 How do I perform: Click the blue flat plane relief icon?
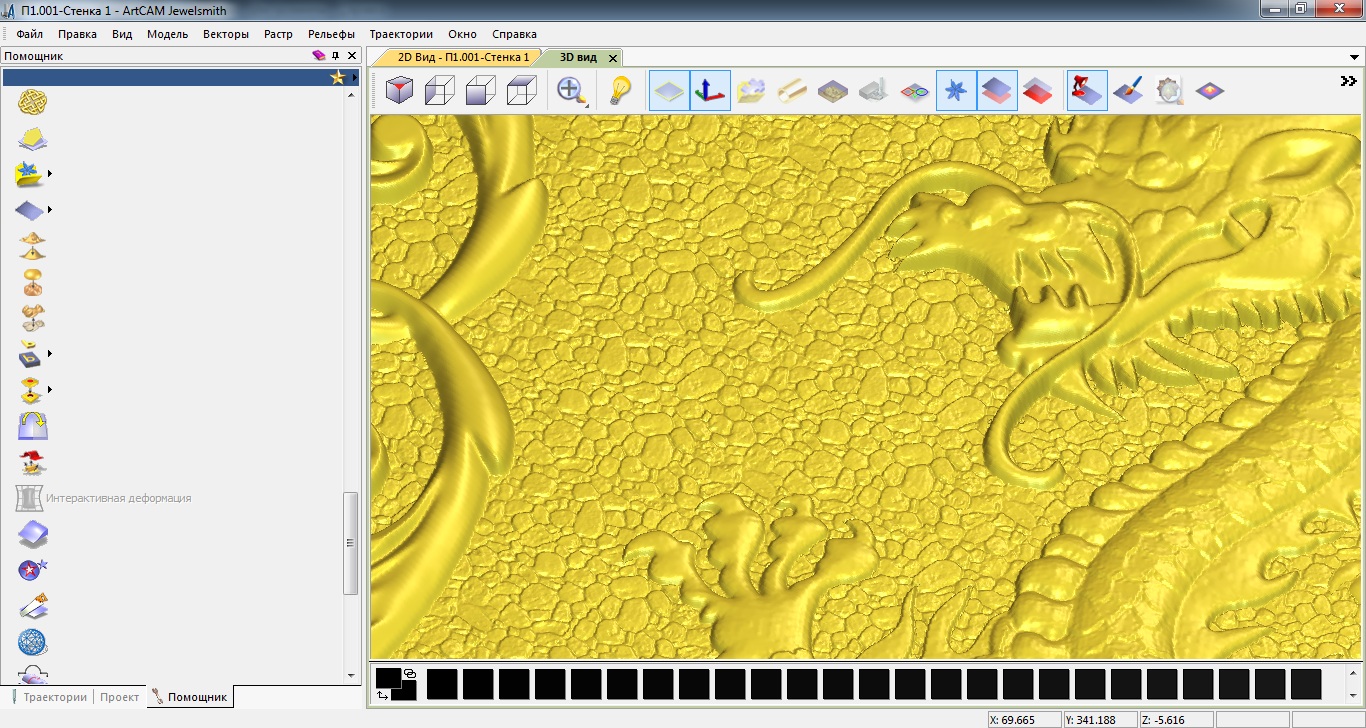point(28,210)
